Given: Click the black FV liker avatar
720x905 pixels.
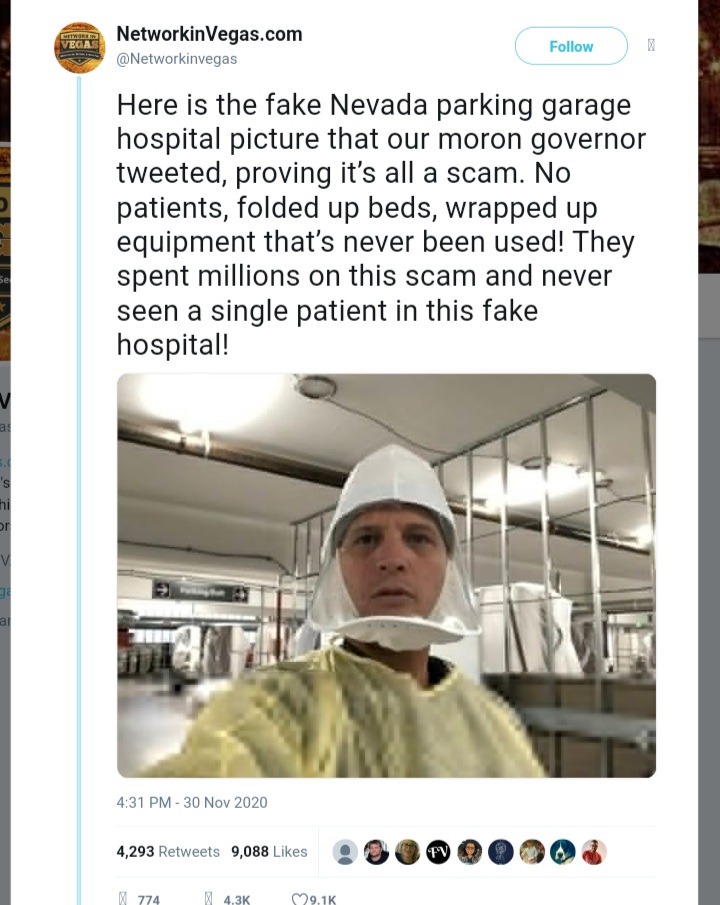Looking at the screenshot, I should [439, 852].
